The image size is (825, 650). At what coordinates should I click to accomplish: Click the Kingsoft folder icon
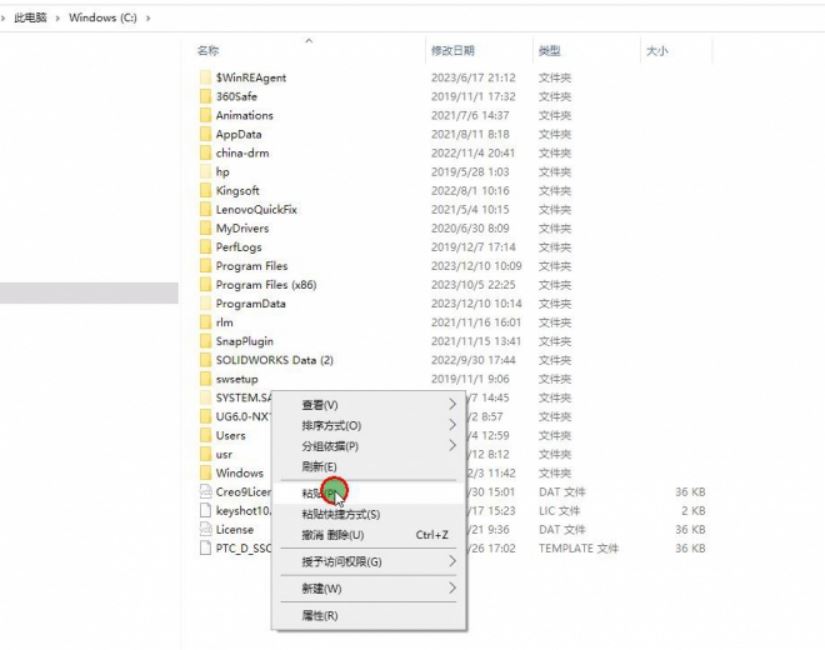tap(205, 191)
